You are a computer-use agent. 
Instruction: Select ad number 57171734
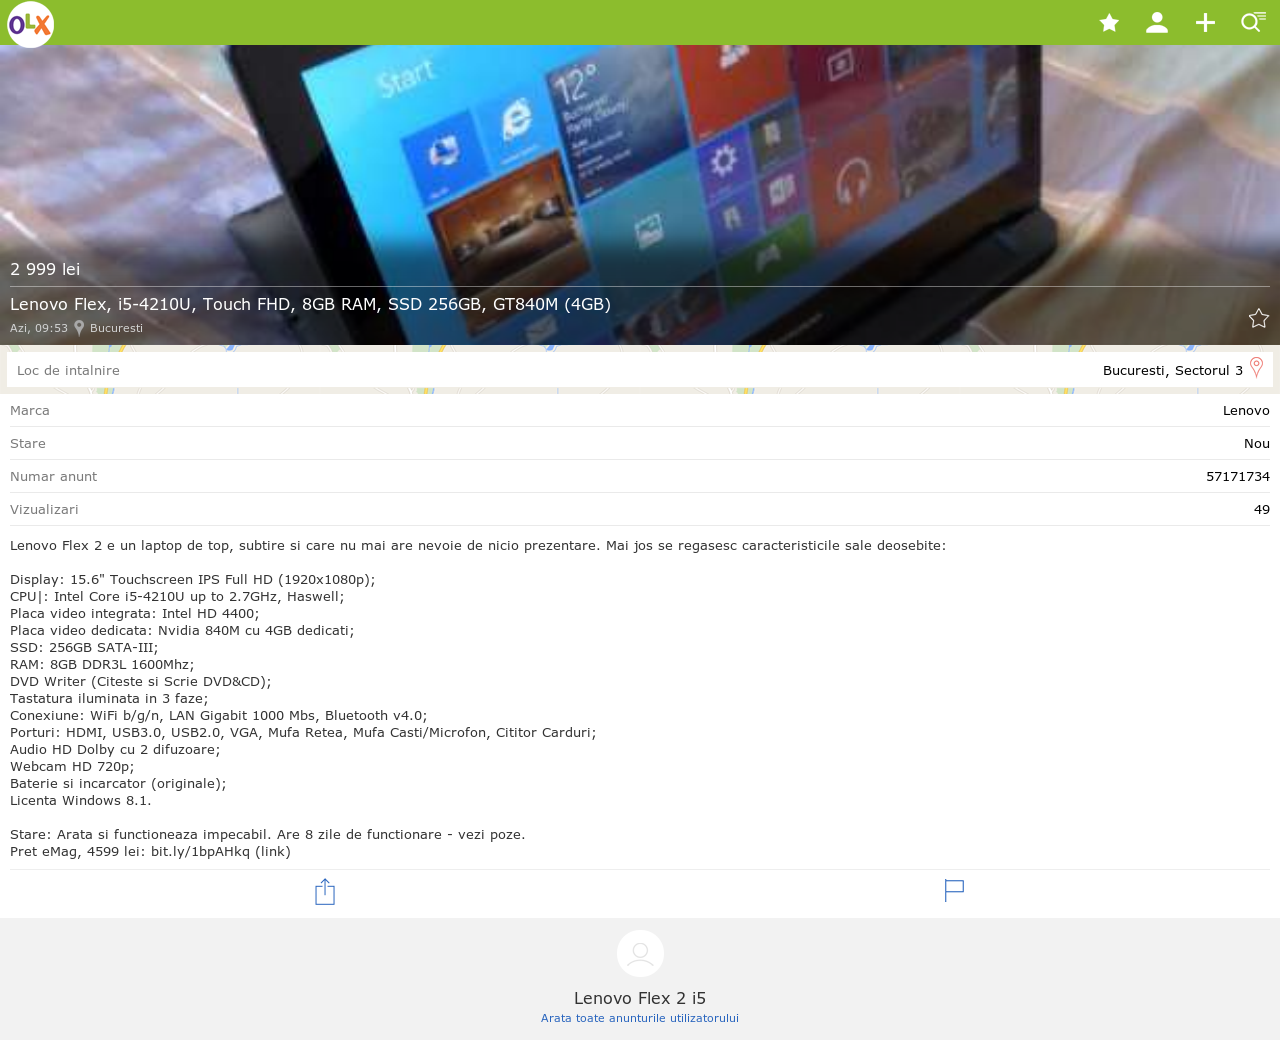click(x=1238, y=476)
